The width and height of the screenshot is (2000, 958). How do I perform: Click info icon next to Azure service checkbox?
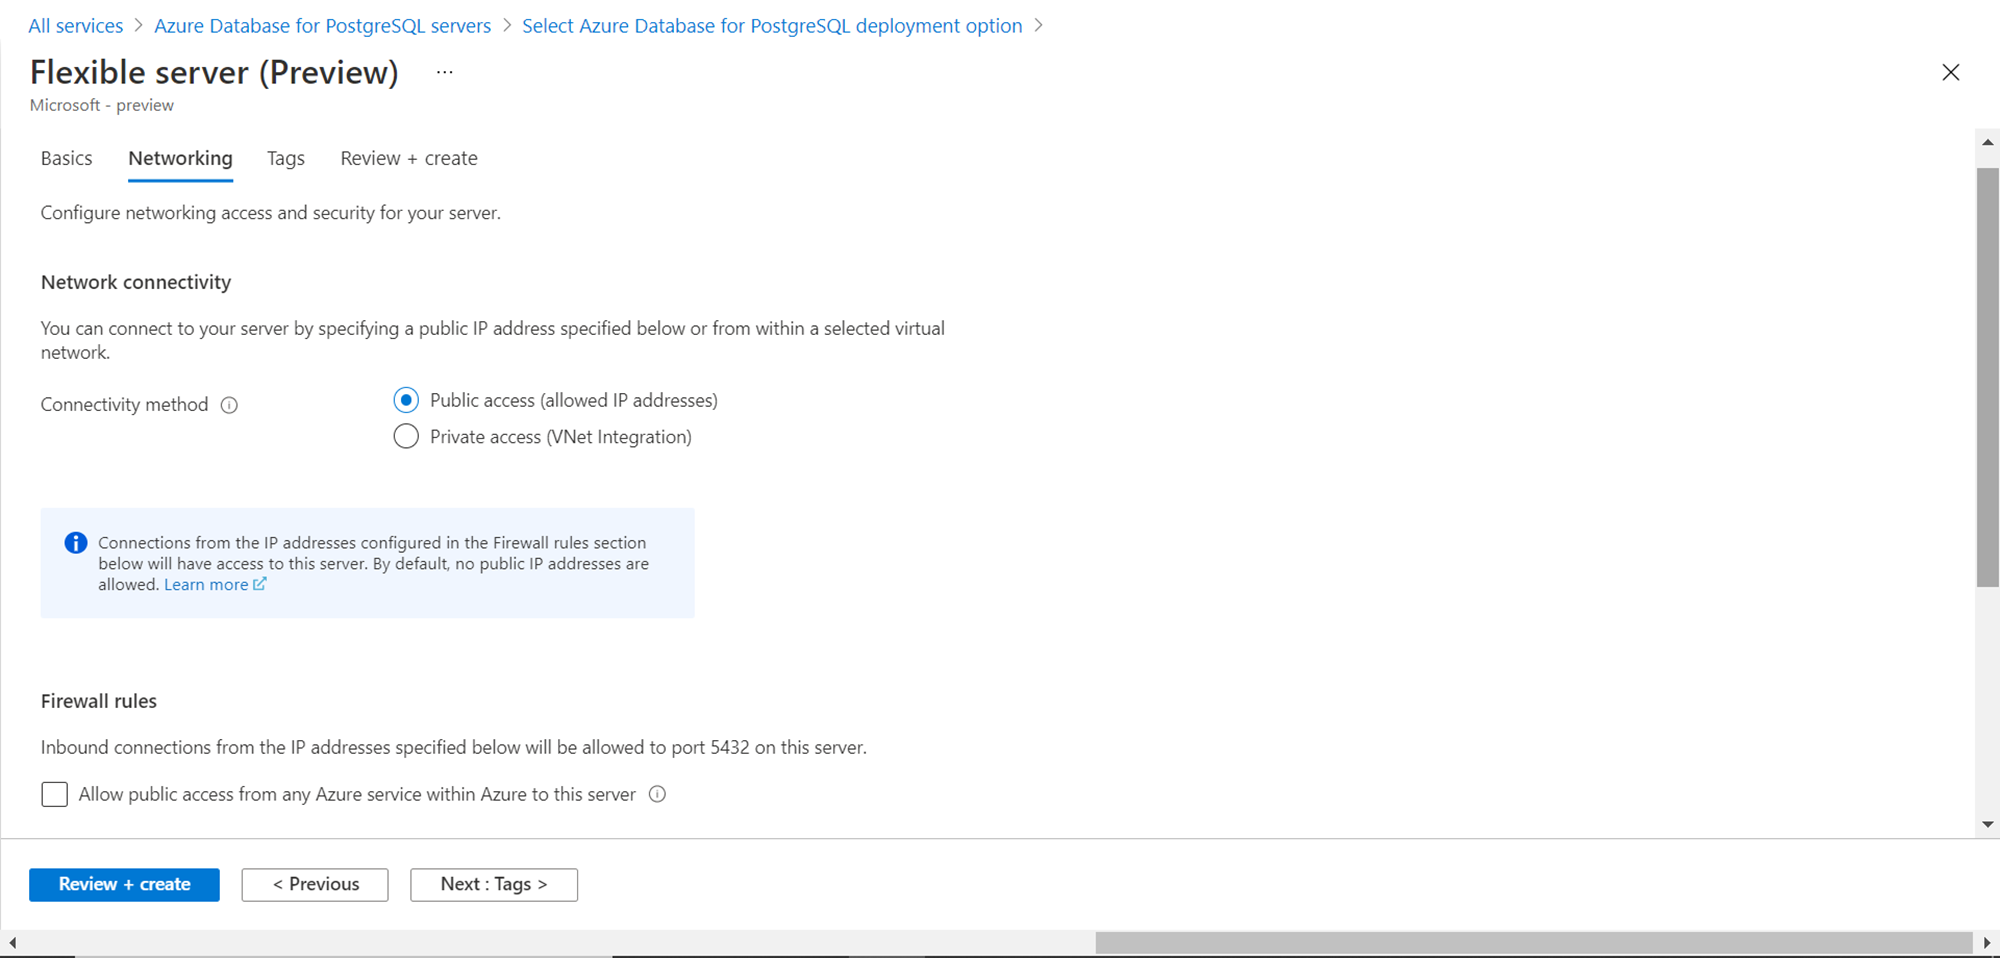657,794
